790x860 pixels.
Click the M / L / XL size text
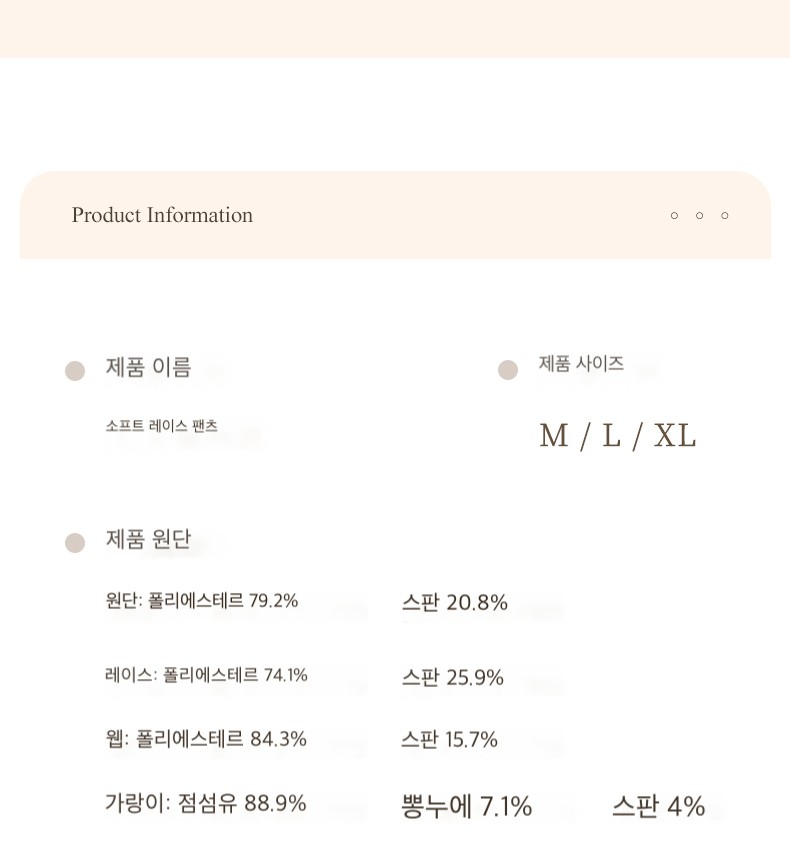click(x=618, y=436)
